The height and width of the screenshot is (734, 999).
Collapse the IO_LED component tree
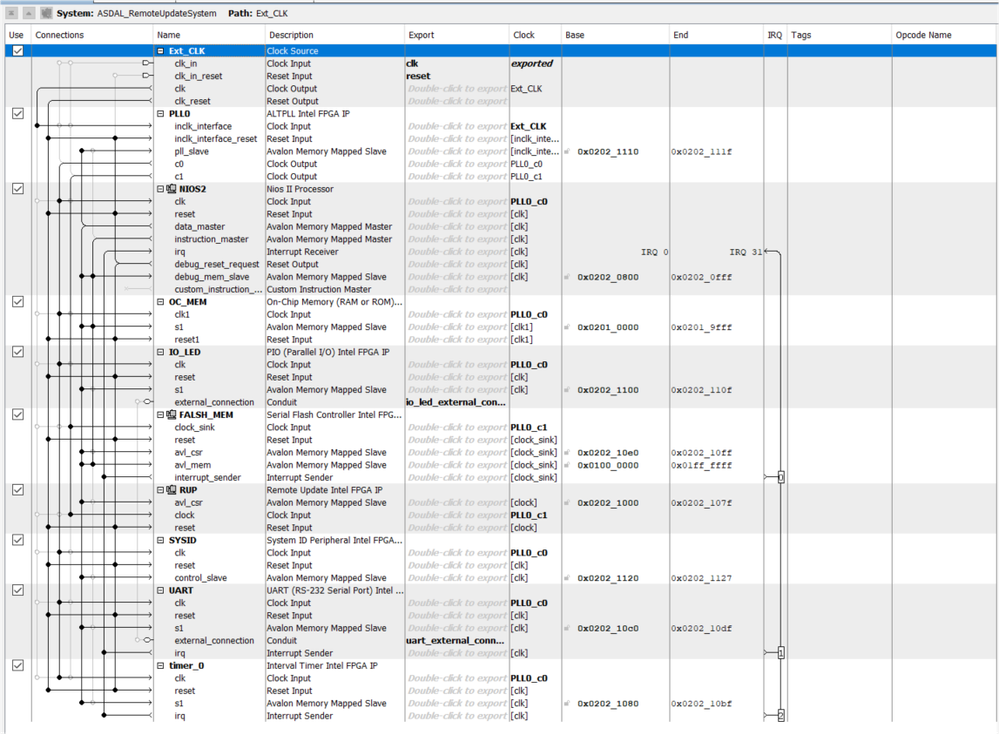coord(161,352)
